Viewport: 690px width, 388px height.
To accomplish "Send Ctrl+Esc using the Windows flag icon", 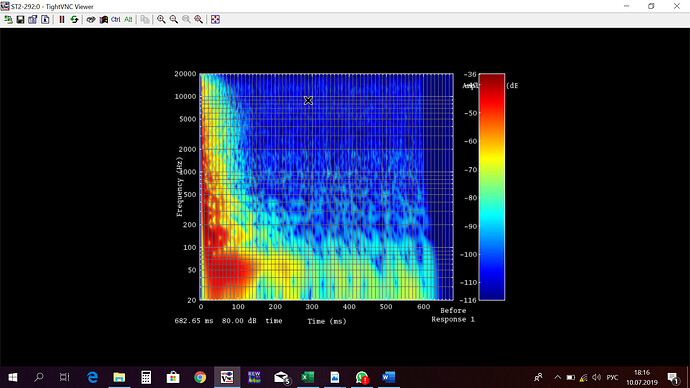I will [103, 19].
